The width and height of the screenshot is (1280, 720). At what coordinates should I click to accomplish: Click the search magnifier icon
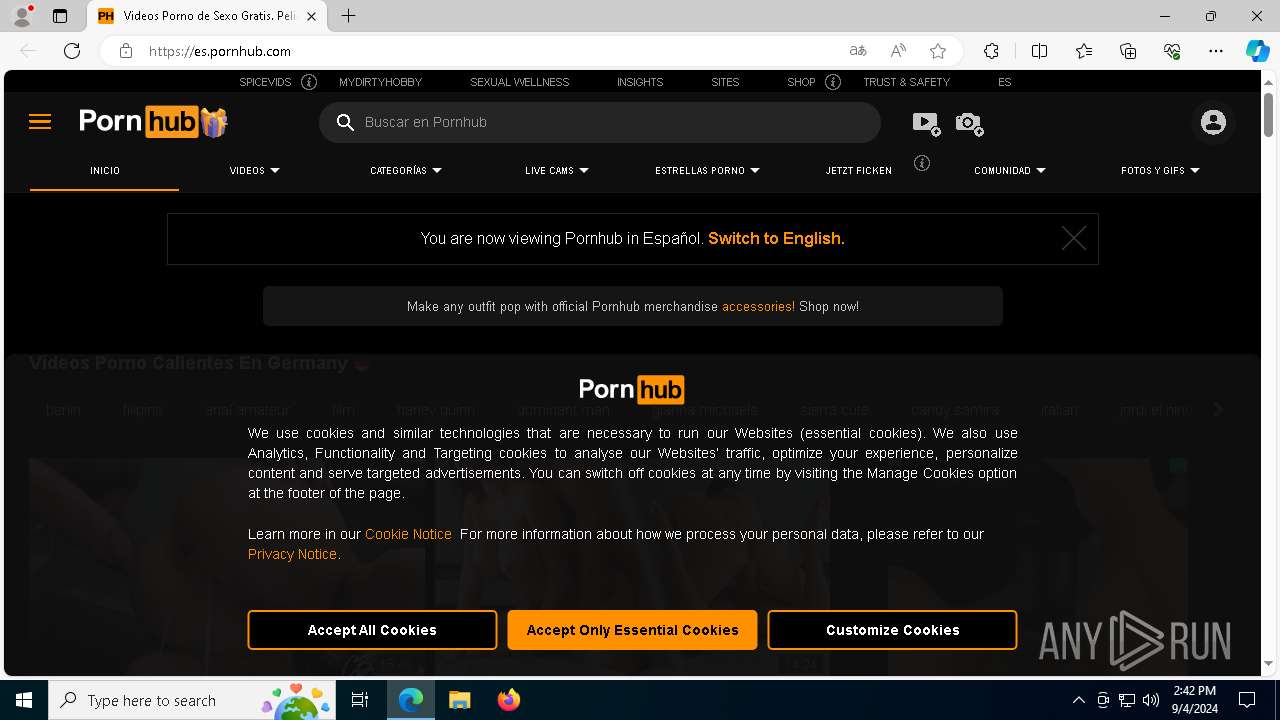coord(345,122)
